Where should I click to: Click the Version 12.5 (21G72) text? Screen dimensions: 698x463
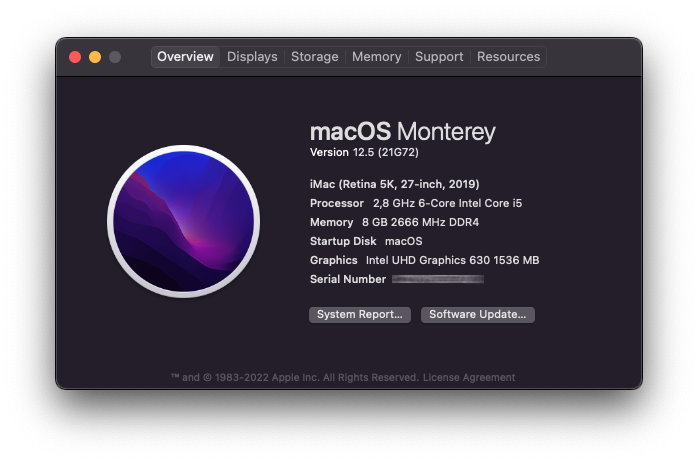(x=364, y=152)
